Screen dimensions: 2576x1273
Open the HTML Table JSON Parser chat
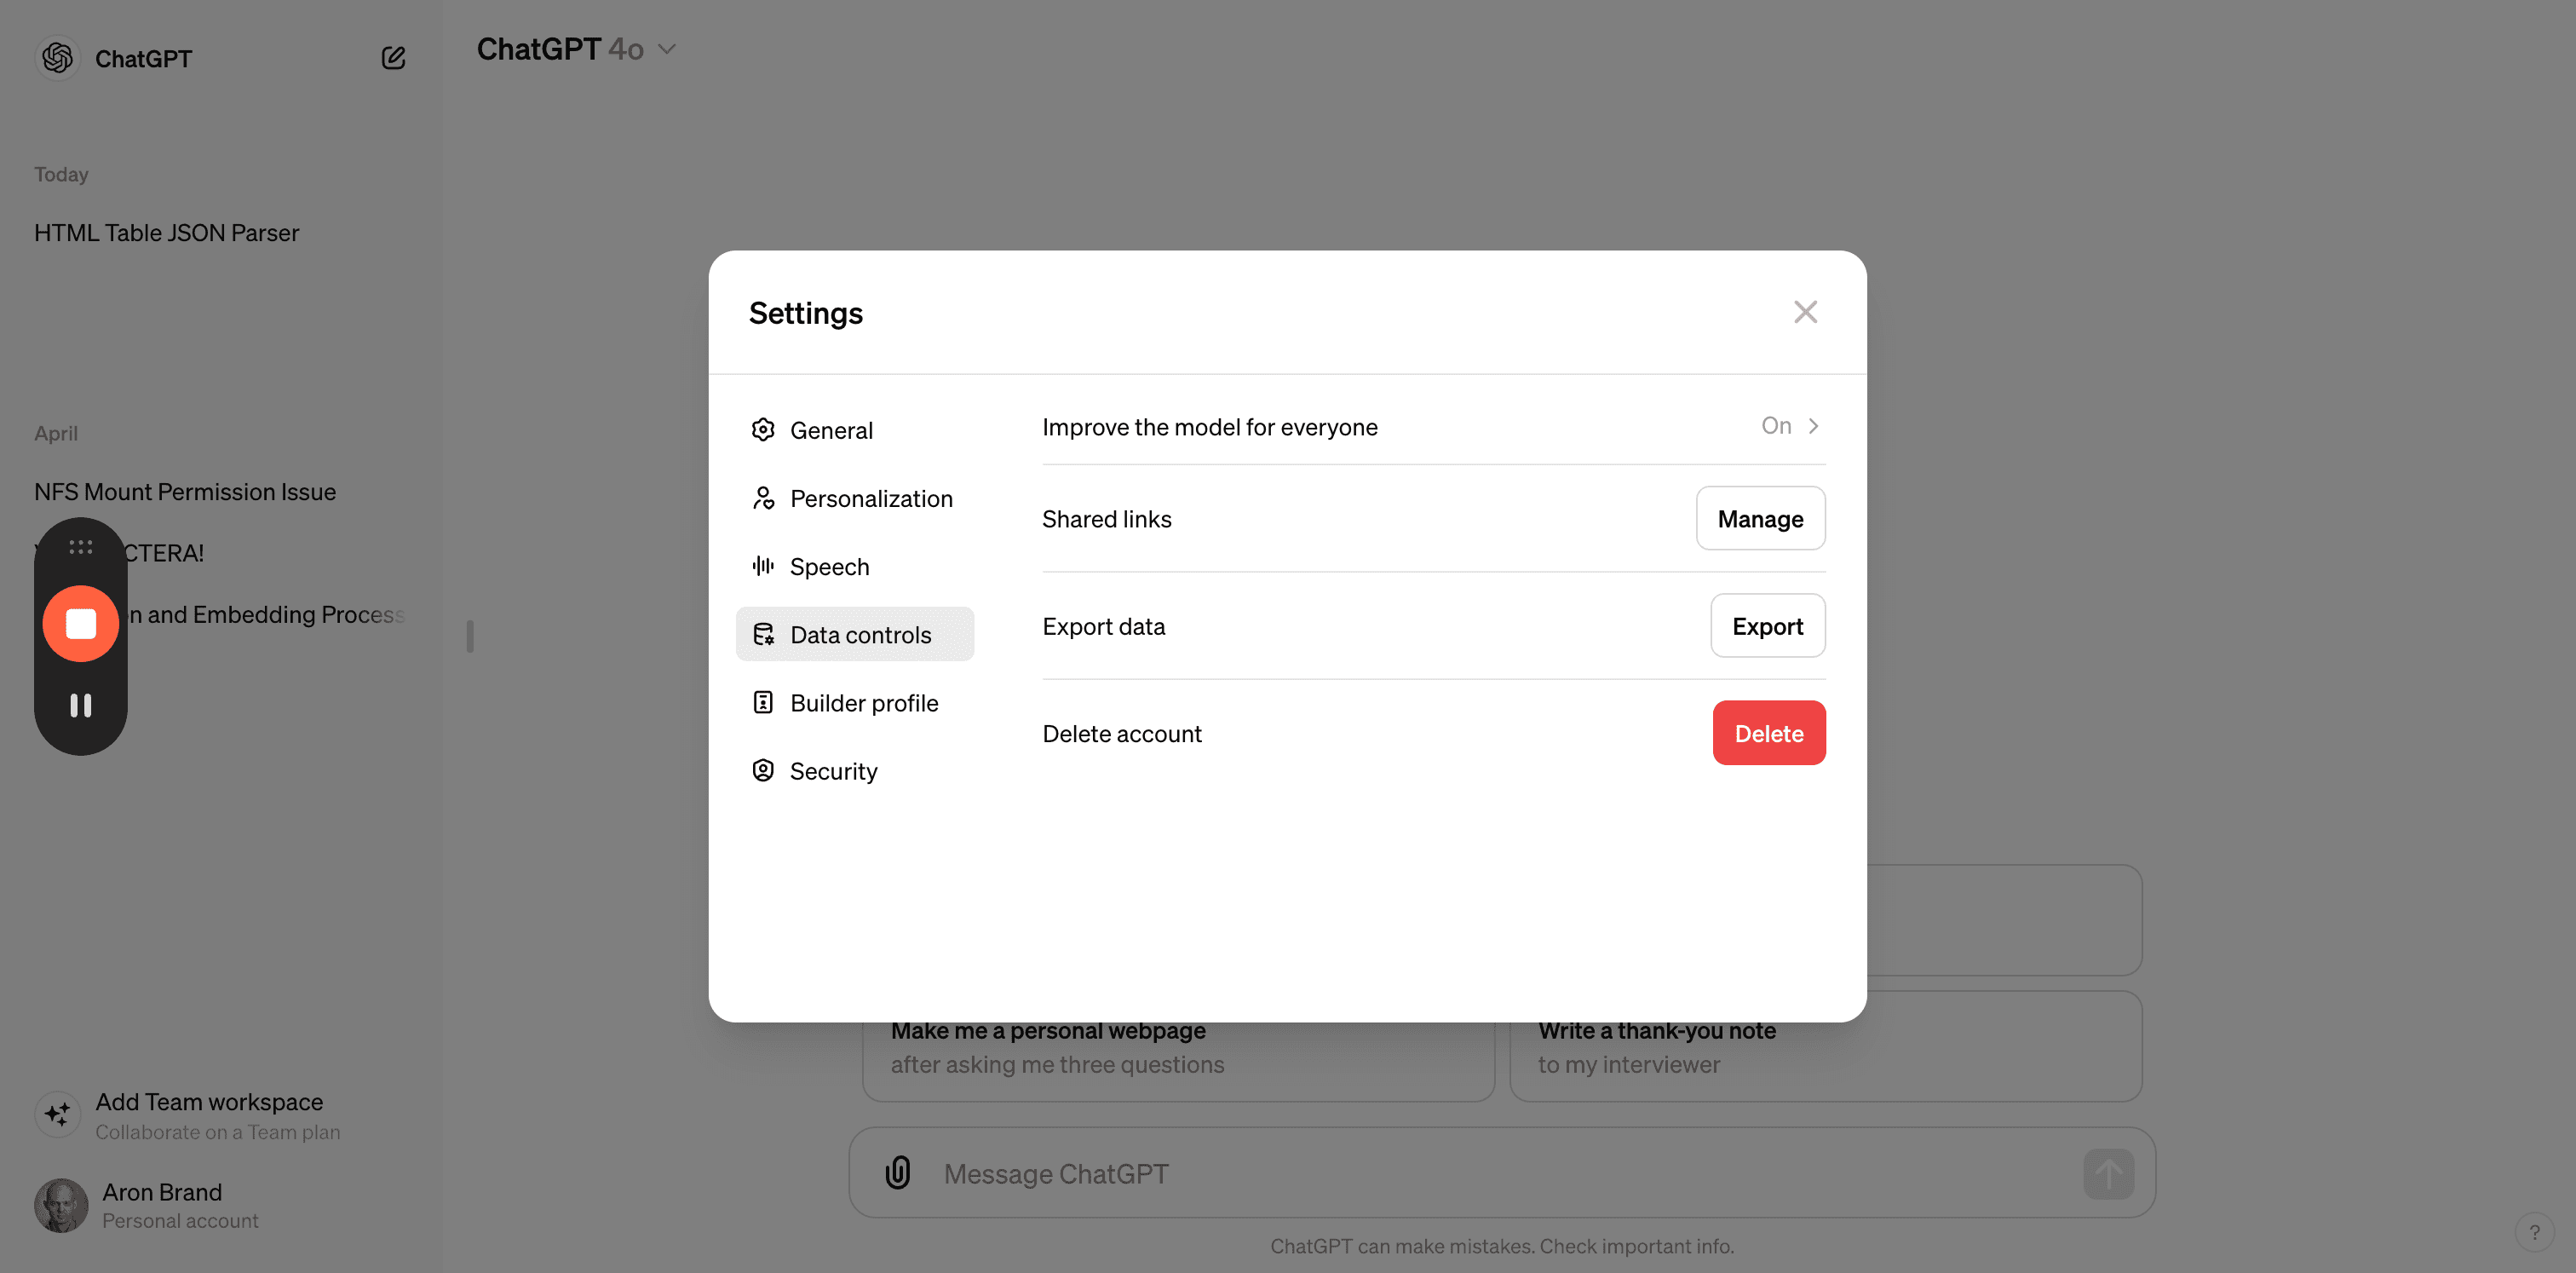point(166,233)
